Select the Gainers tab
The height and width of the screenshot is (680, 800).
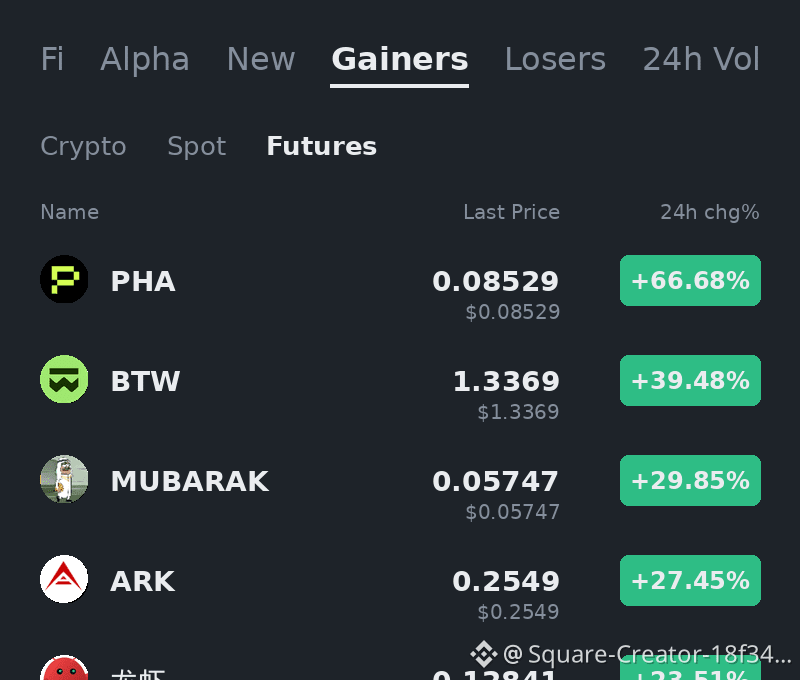coord(399,59)
